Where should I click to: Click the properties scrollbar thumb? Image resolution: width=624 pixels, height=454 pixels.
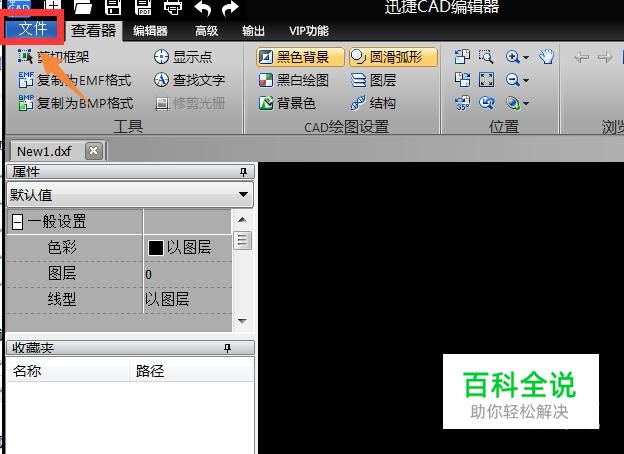242,240
